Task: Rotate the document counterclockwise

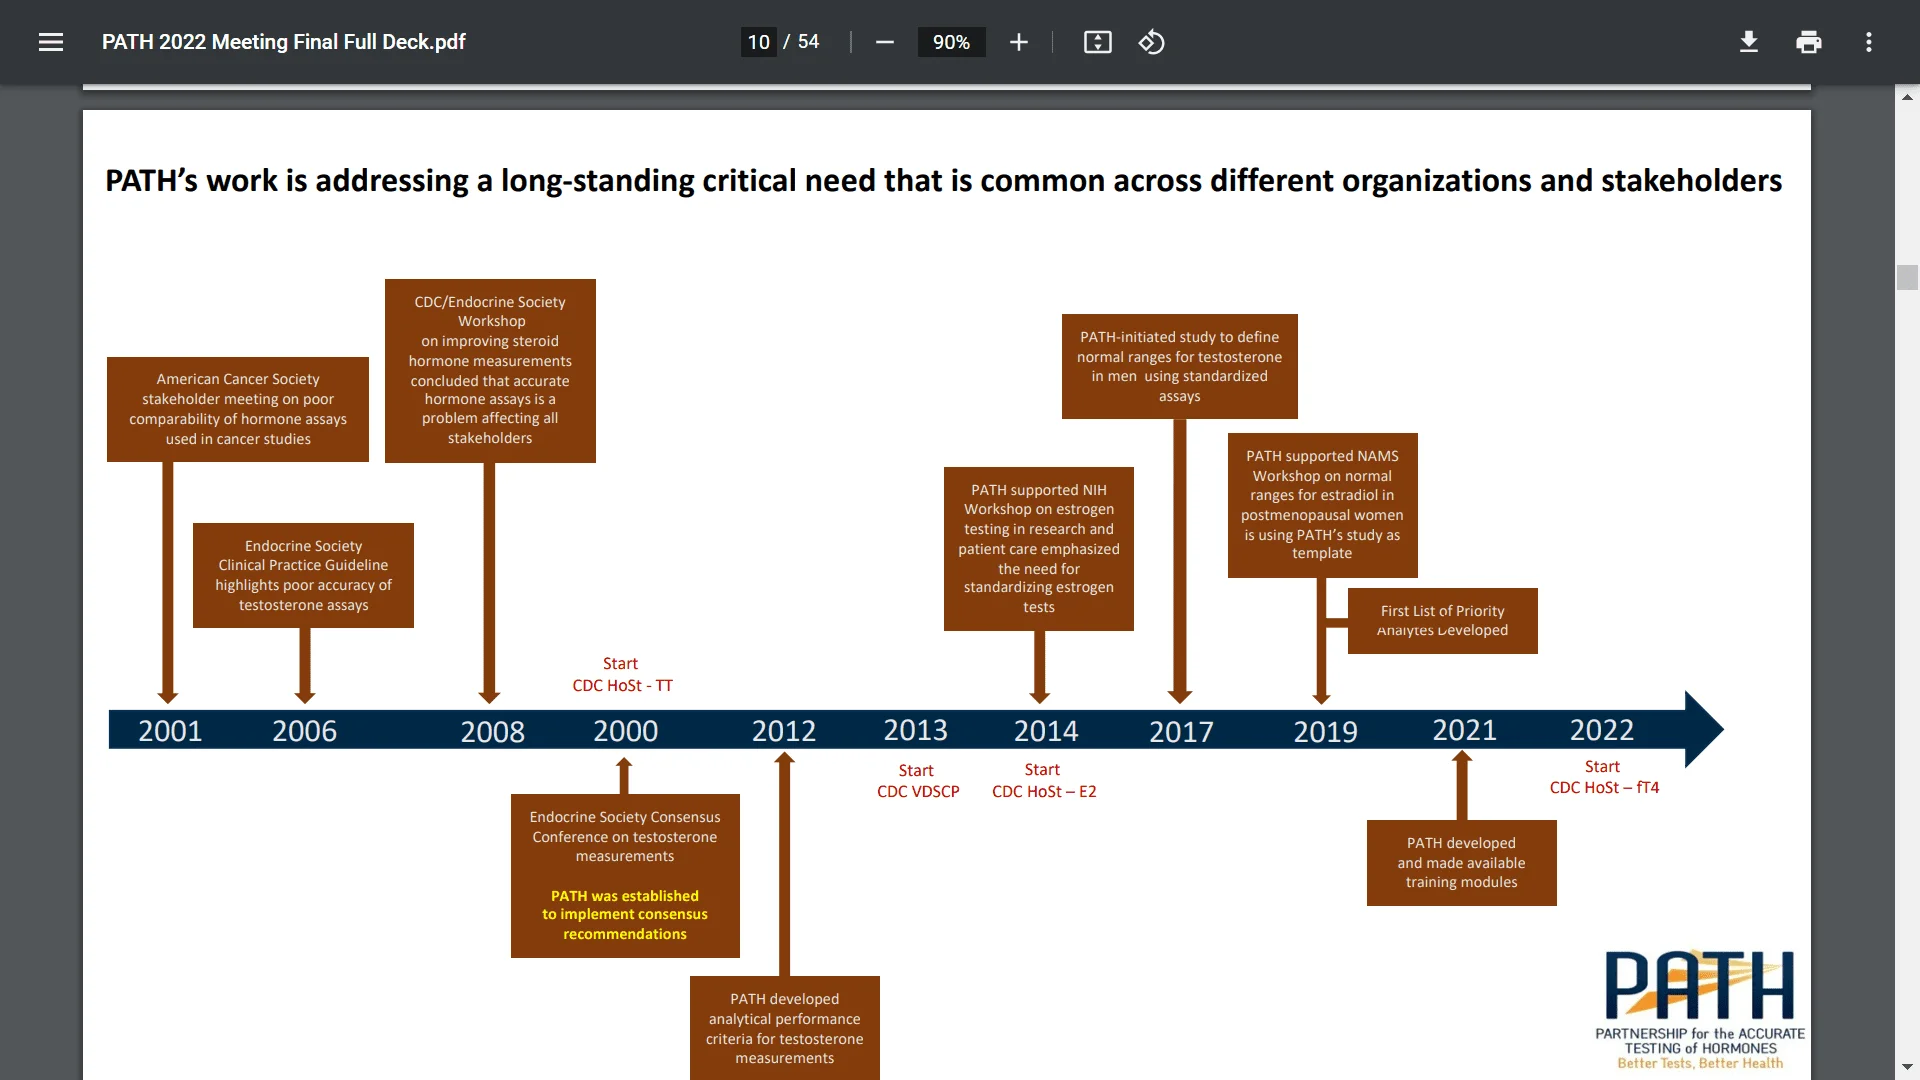Action: click(1151, 42)
